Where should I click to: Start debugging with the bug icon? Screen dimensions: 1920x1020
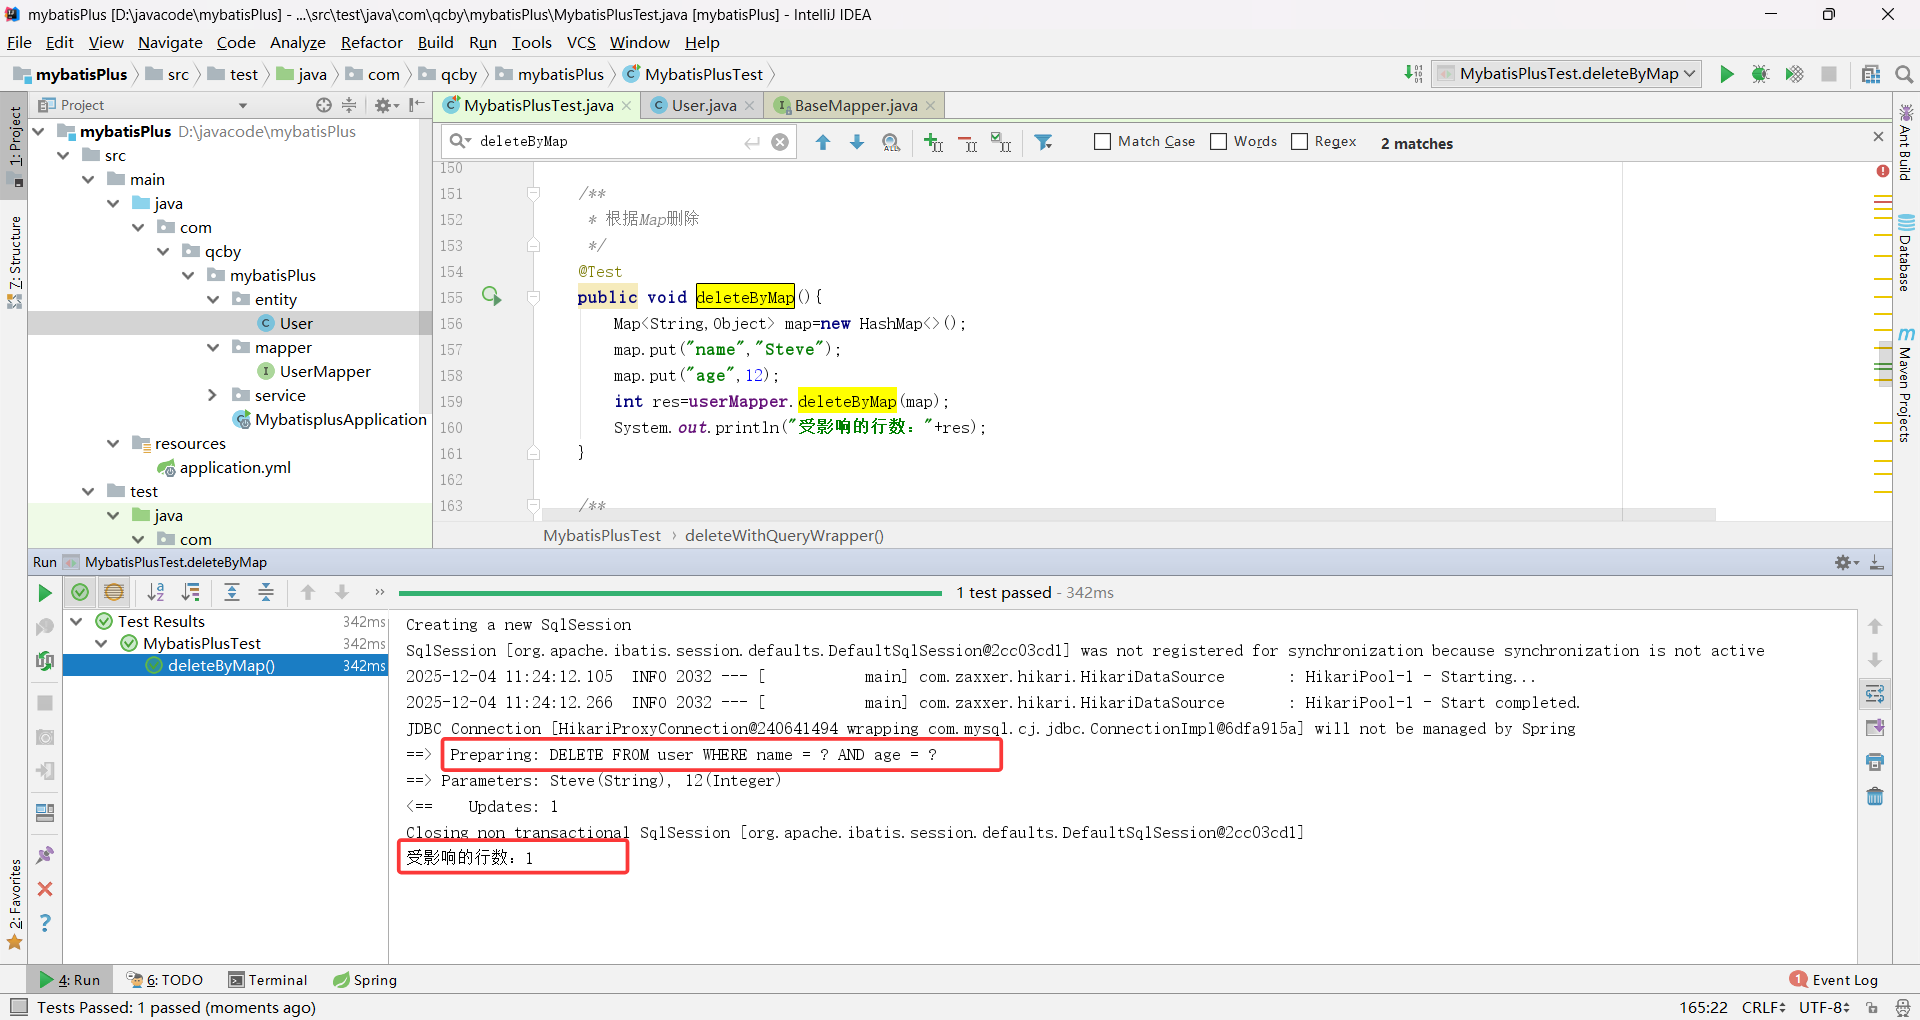point(1760,74)
